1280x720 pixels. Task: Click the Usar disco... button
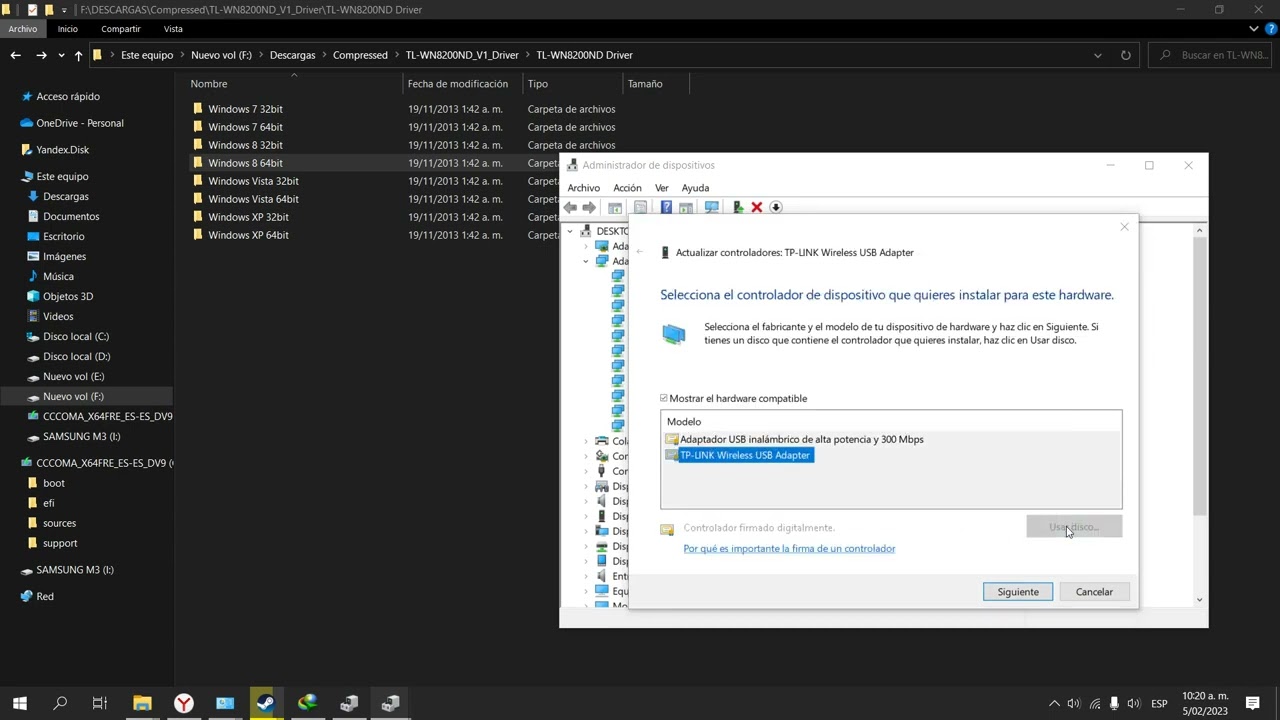[1074, 527]
